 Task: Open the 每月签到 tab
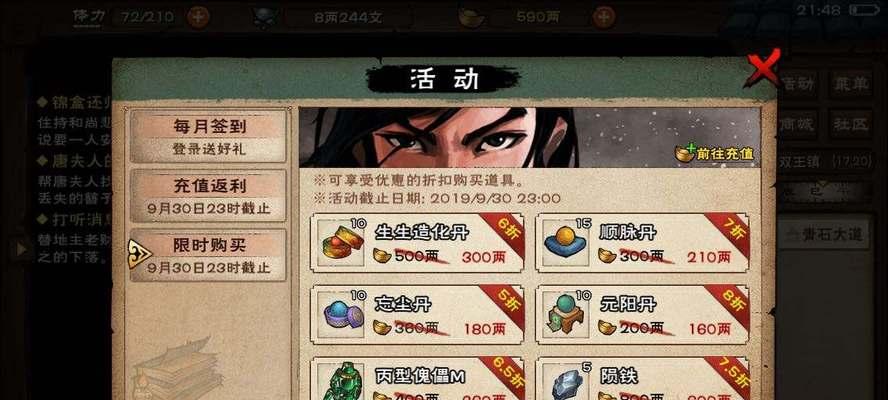209,137
